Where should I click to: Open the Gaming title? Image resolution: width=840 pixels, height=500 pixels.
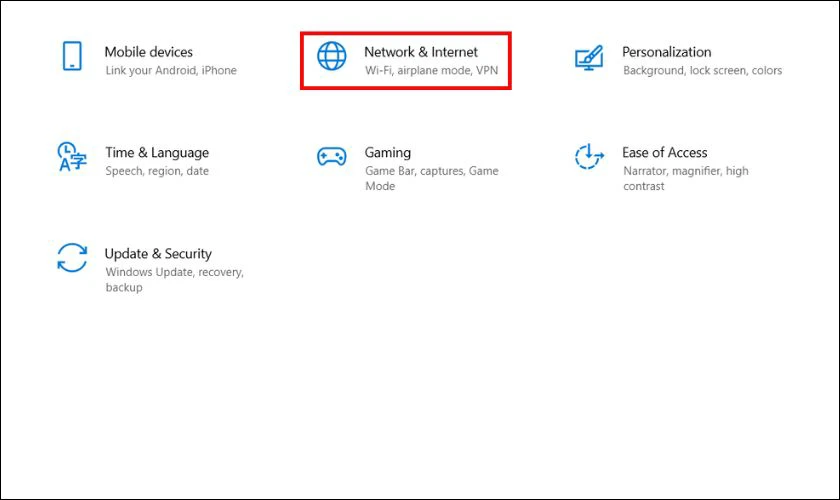click(388, 153)
